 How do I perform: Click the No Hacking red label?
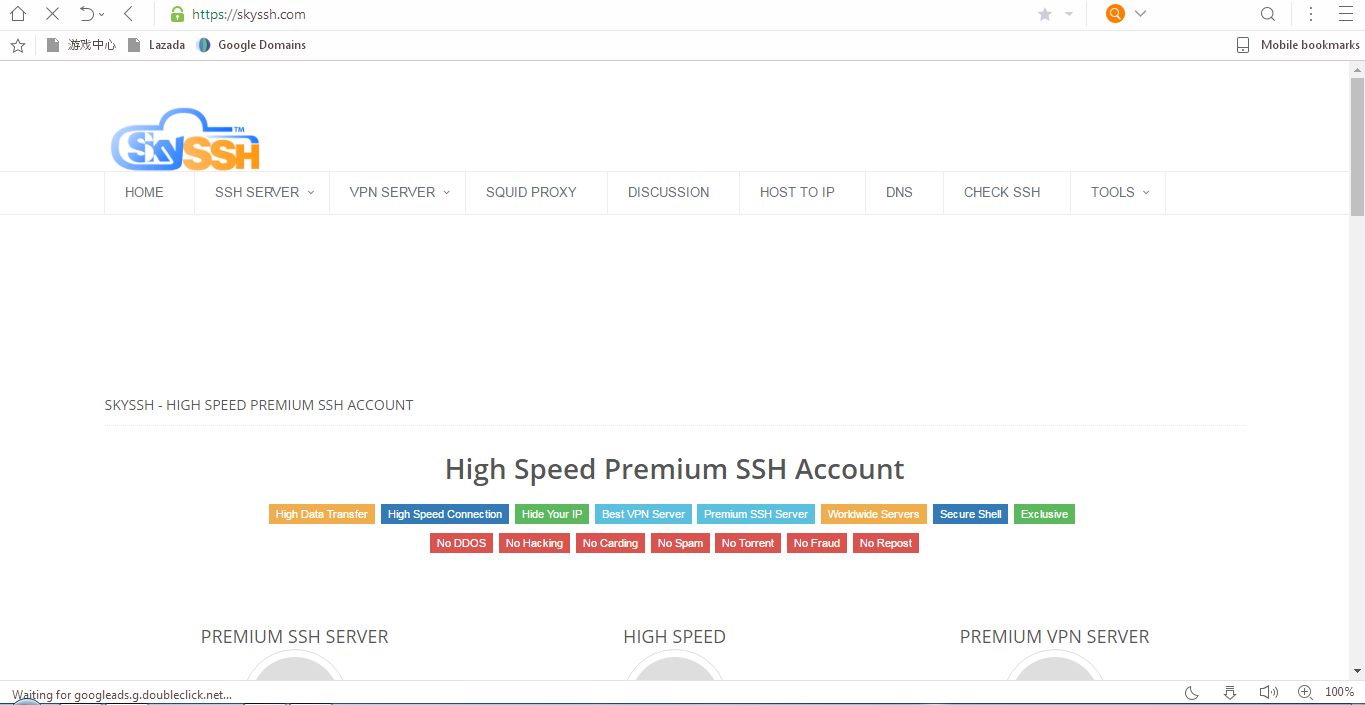[x=534, y=543]
